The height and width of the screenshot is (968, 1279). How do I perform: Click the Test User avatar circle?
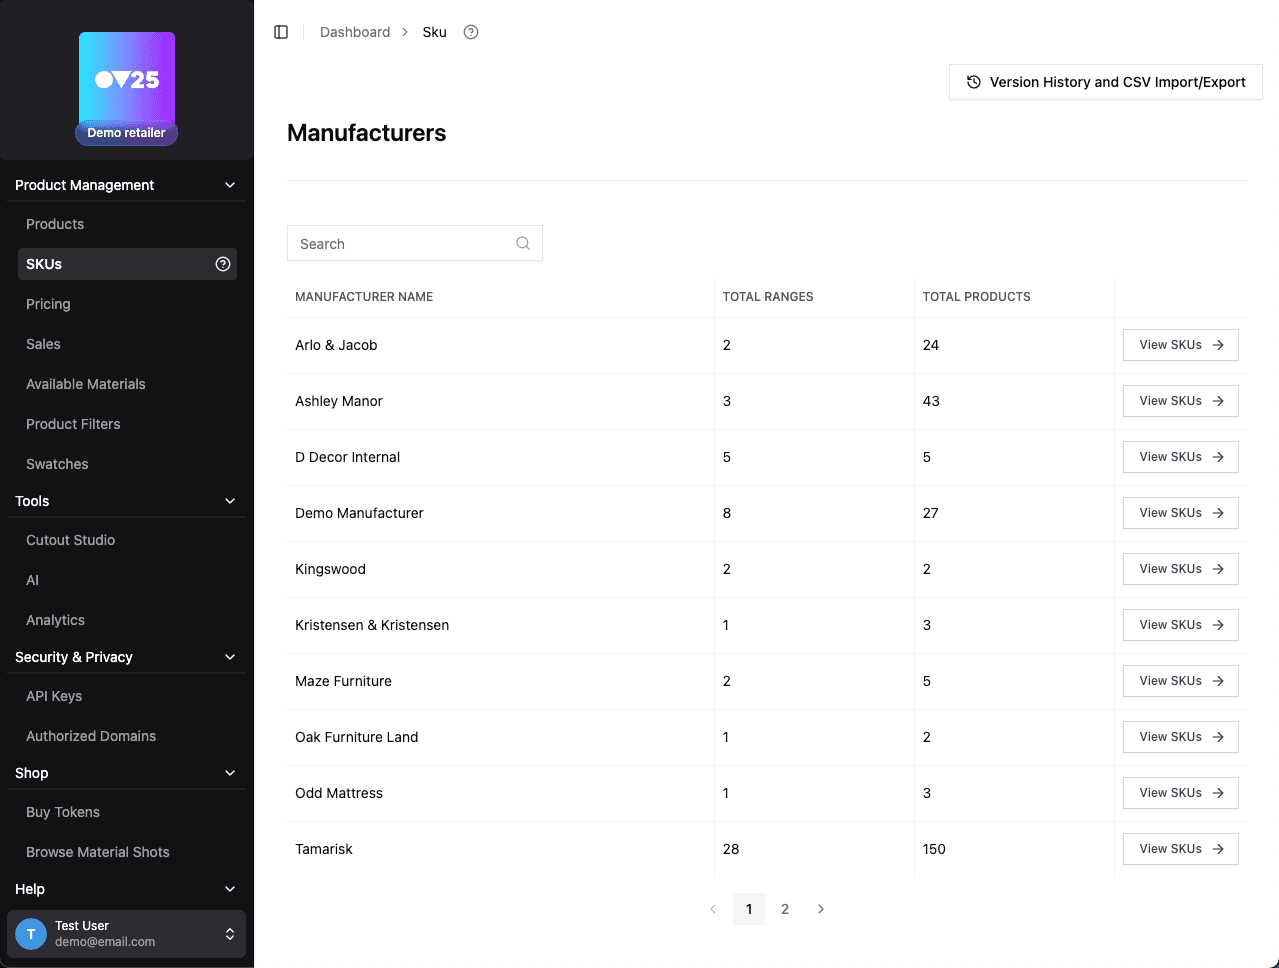pos(30,933)
